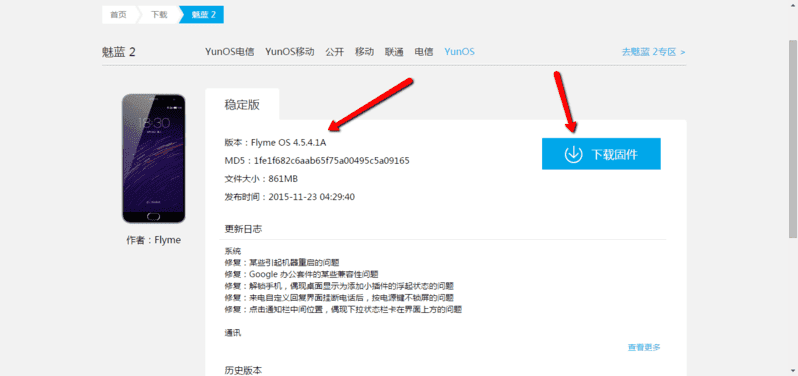
Task: Select the 电信 version tab
Action: click(x=423, y=51)
